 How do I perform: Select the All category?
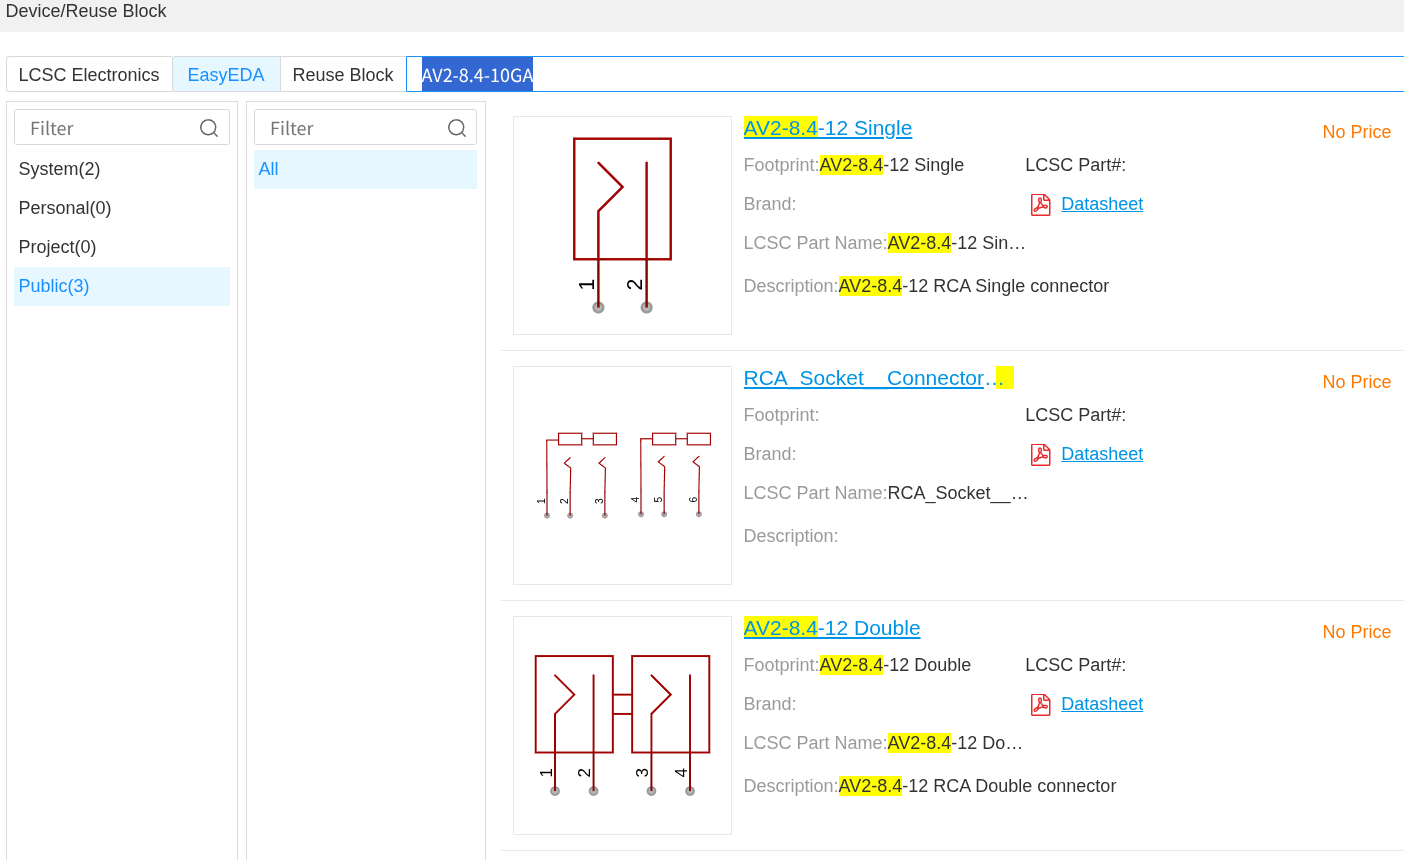point(365,169)
